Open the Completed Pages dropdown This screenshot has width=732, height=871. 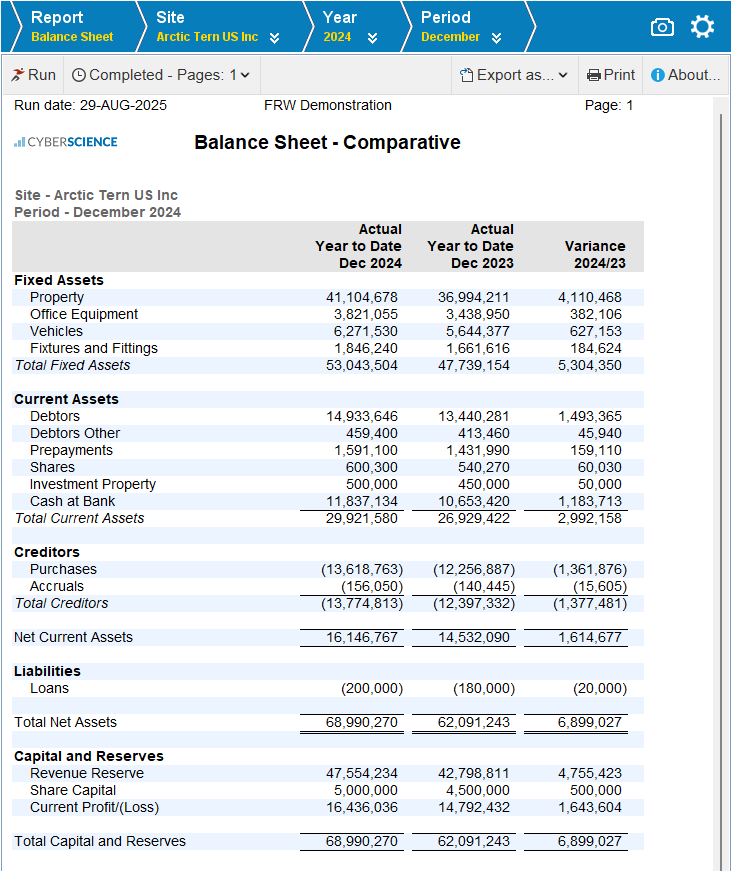point(161,75)
